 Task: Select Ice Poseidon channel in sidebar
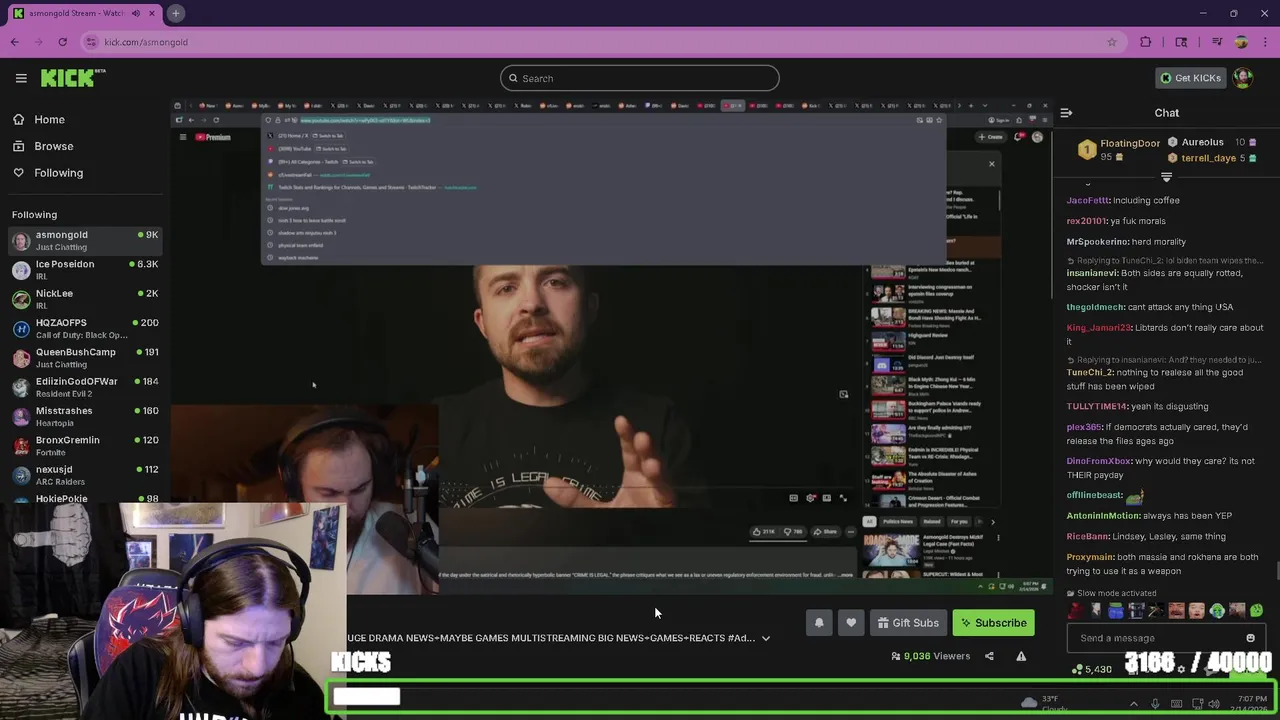85,270
